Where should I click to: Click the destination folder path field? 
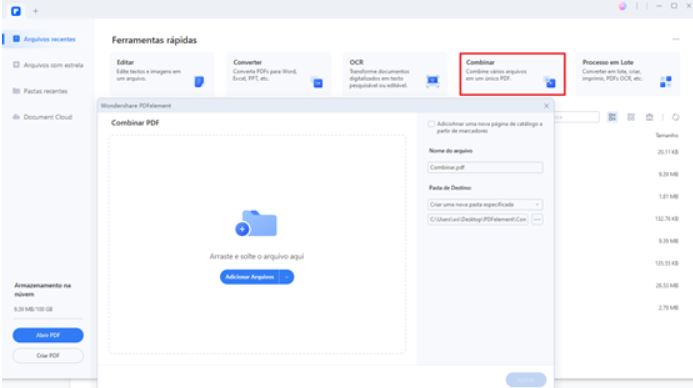pyautogui.click(x=478, y=219)
